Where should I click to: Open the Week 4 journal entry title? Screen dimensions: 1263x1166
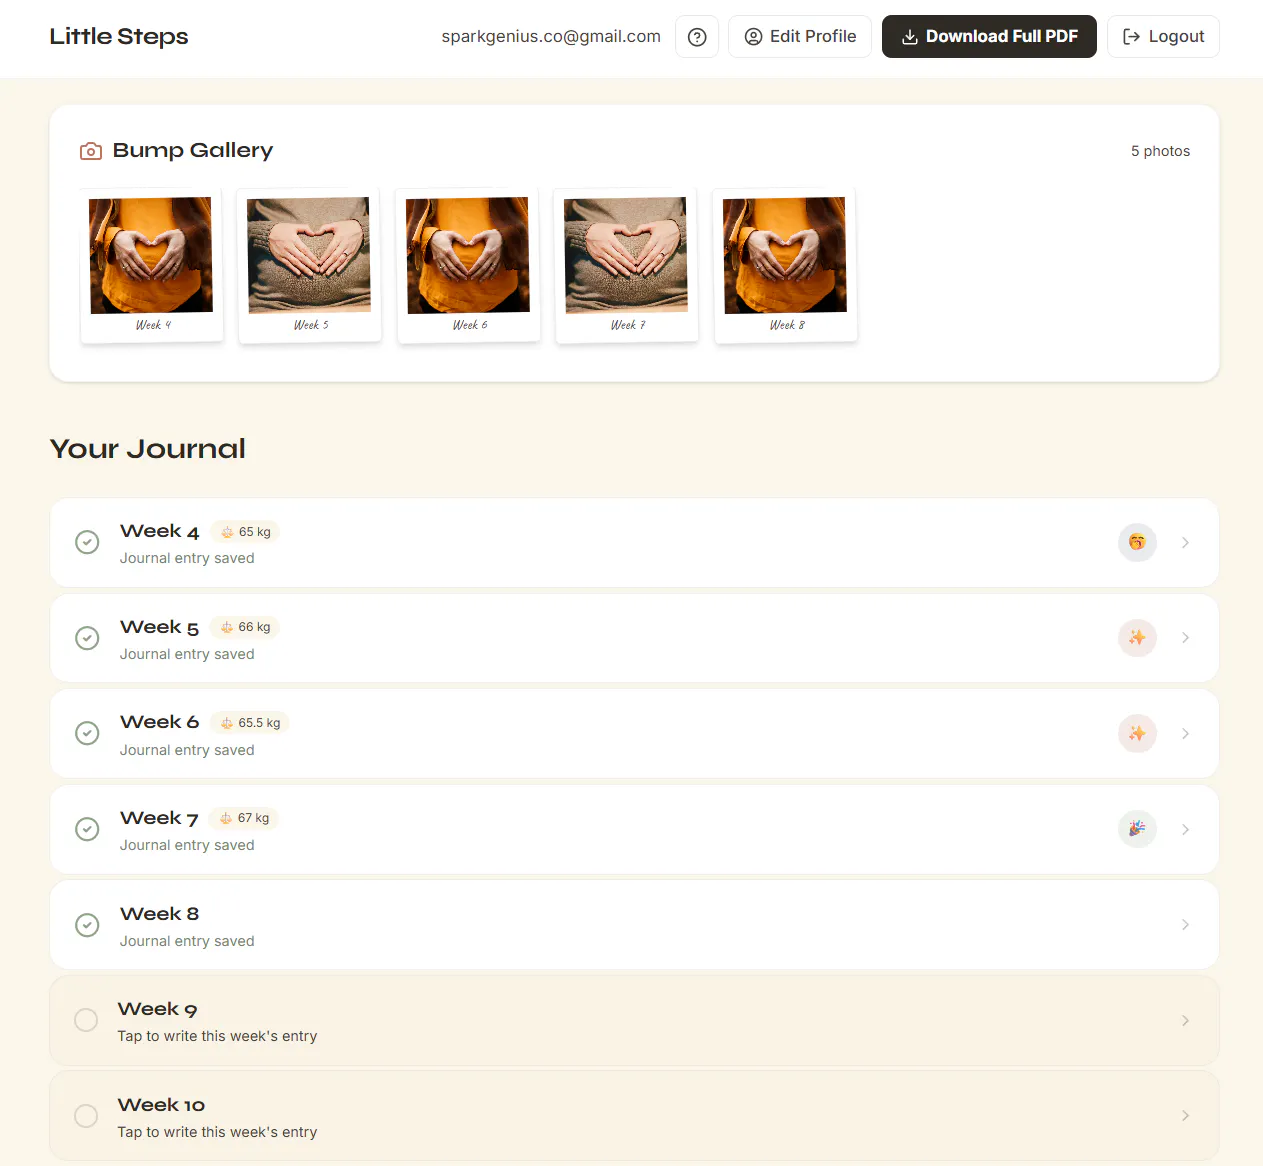[160, 532]
